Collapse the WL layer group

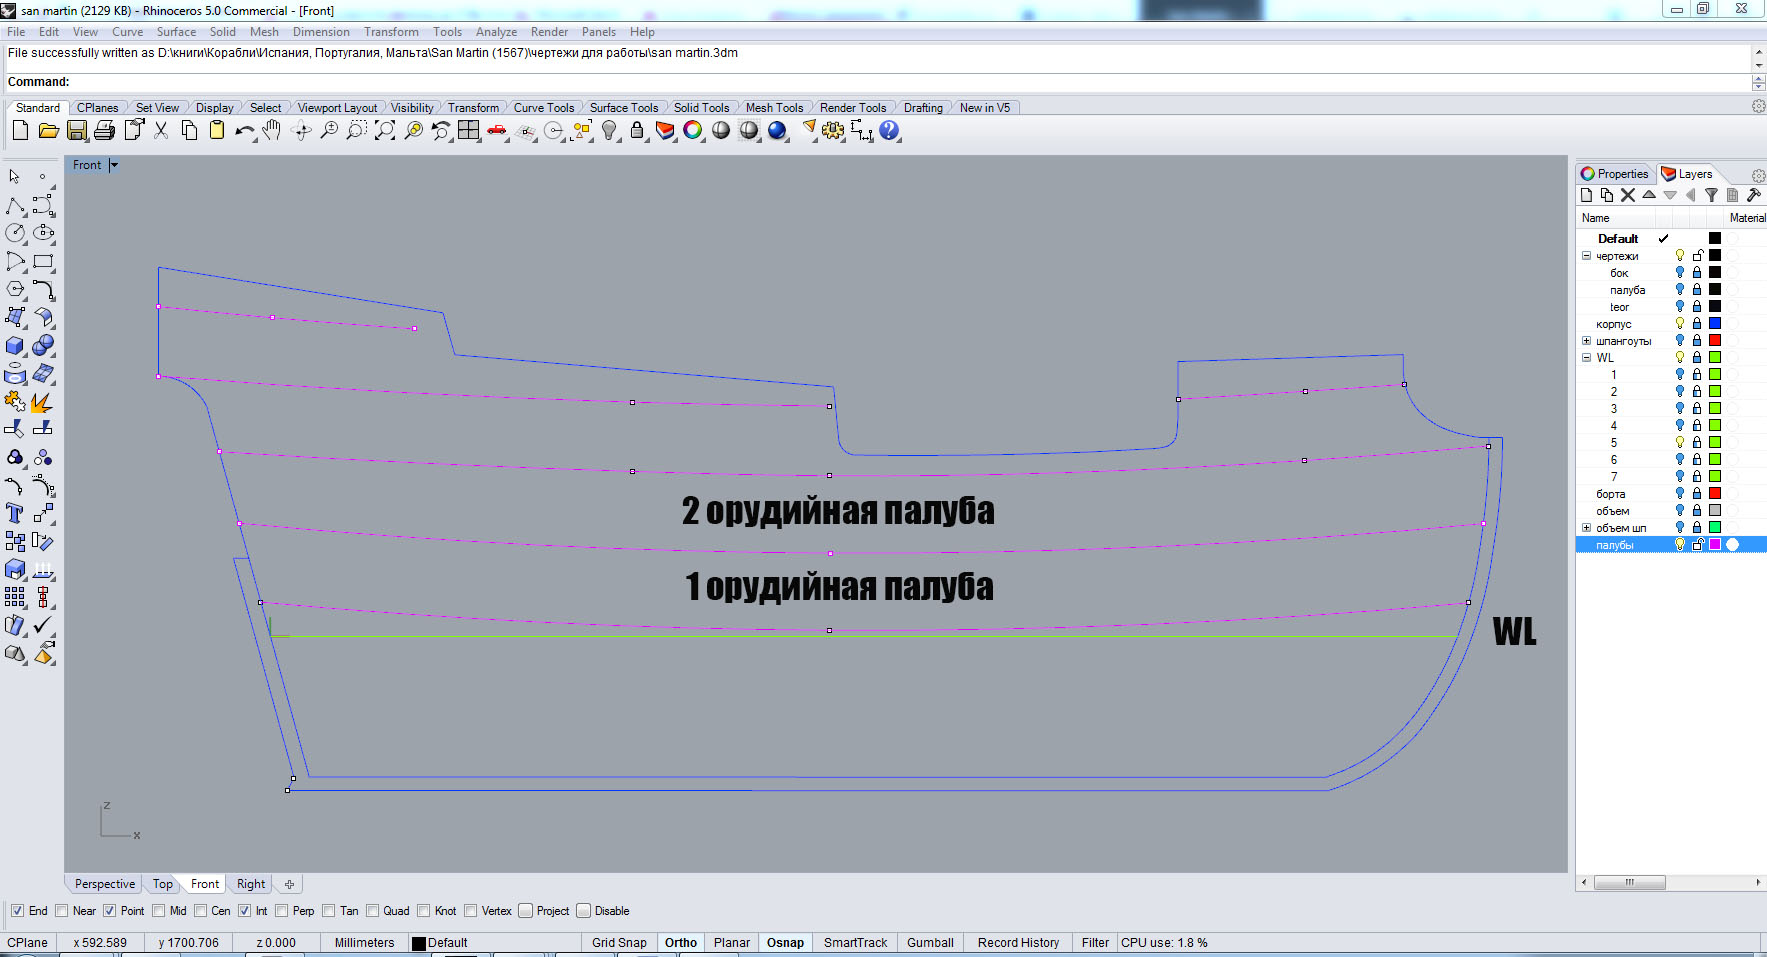(x=1586, y=358)
